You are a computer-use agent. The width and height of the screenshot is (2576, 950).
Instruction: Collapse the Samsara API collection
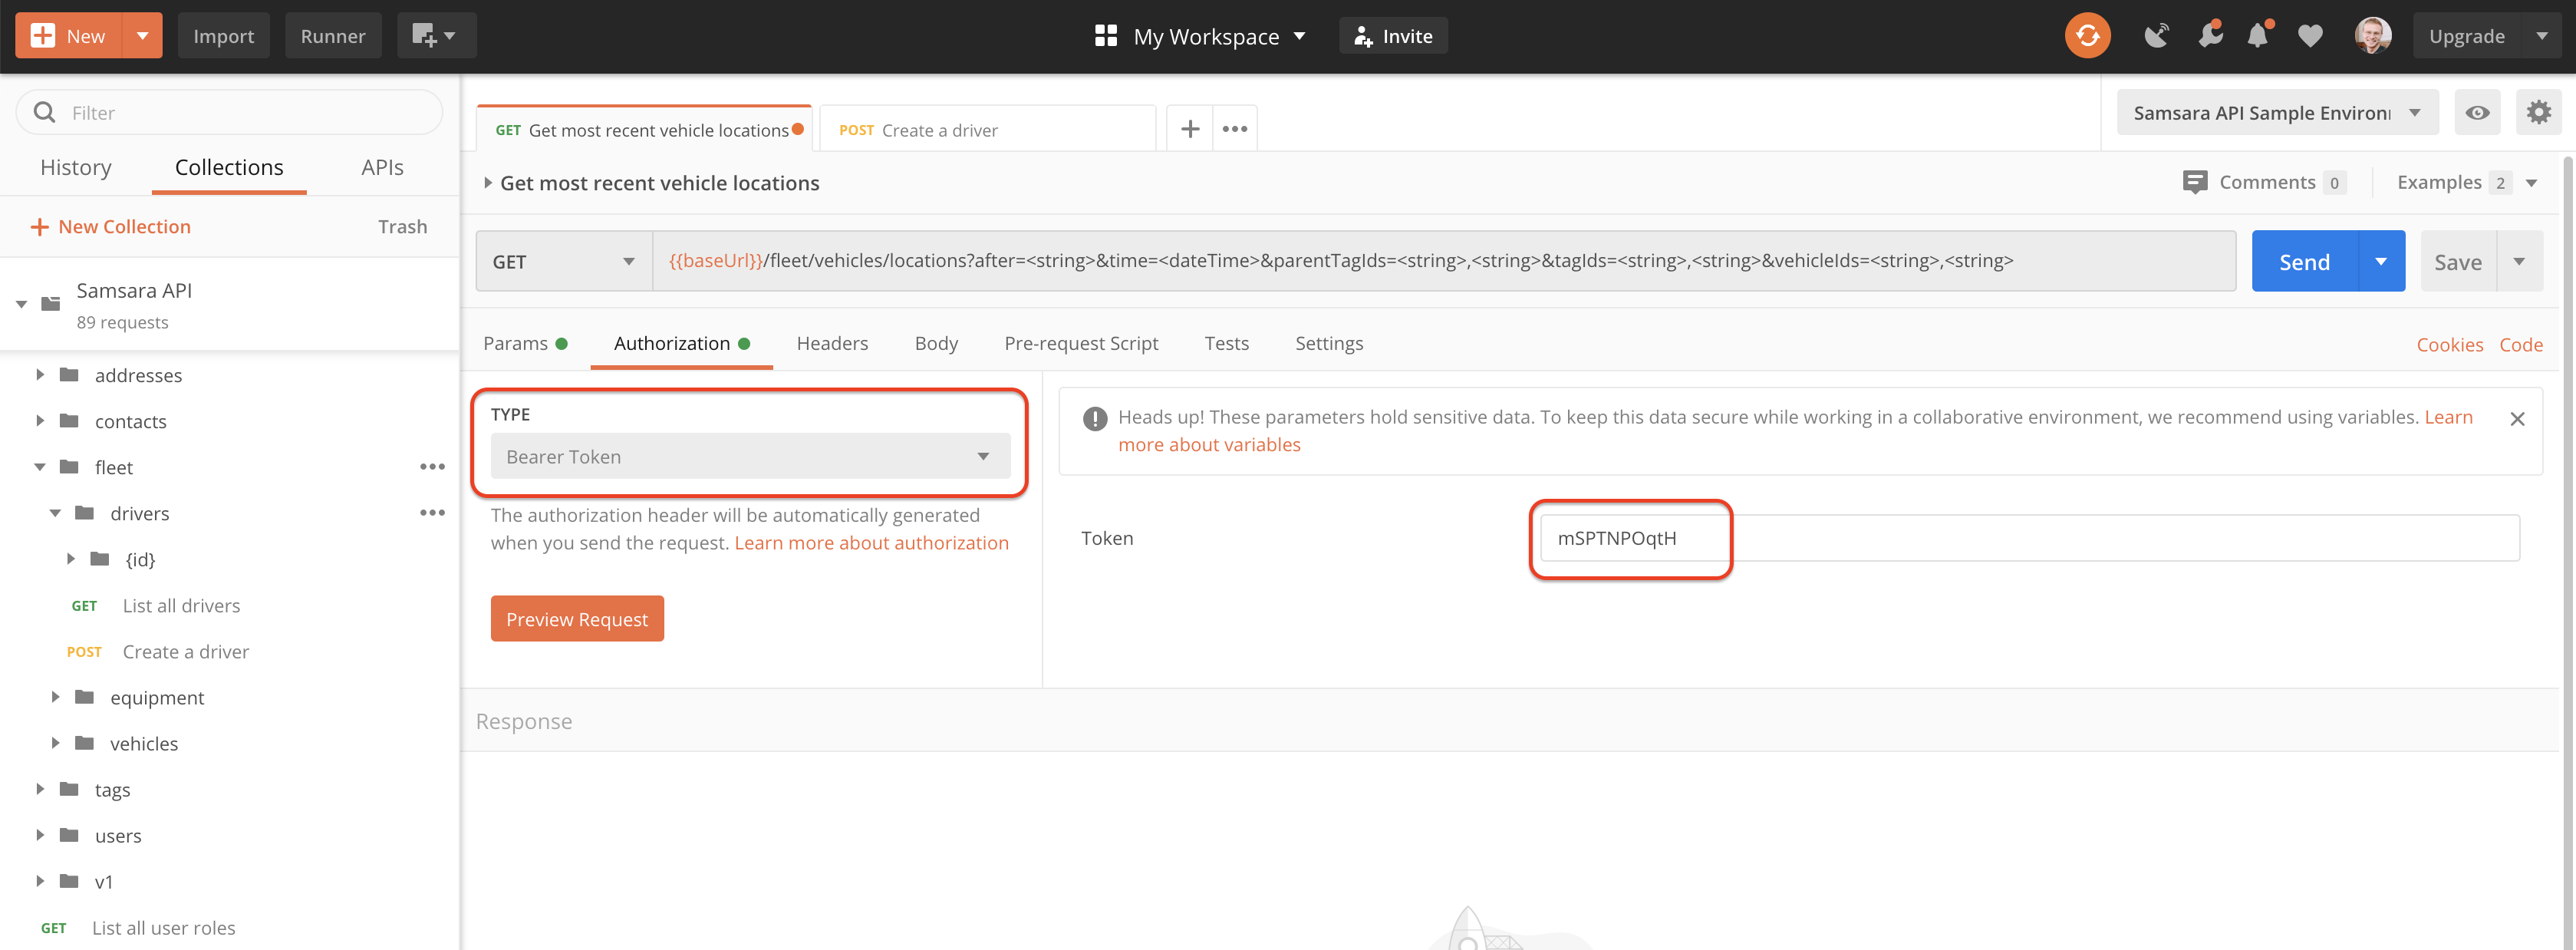[x=21, y=303]
